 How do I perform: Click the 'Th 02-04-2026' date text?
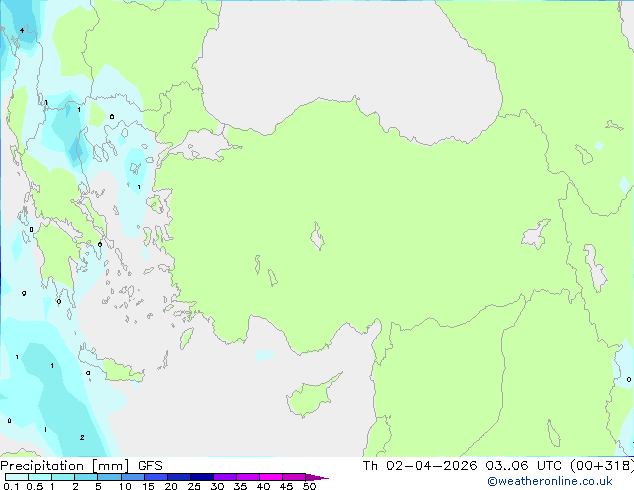click(x=420, y=466)
